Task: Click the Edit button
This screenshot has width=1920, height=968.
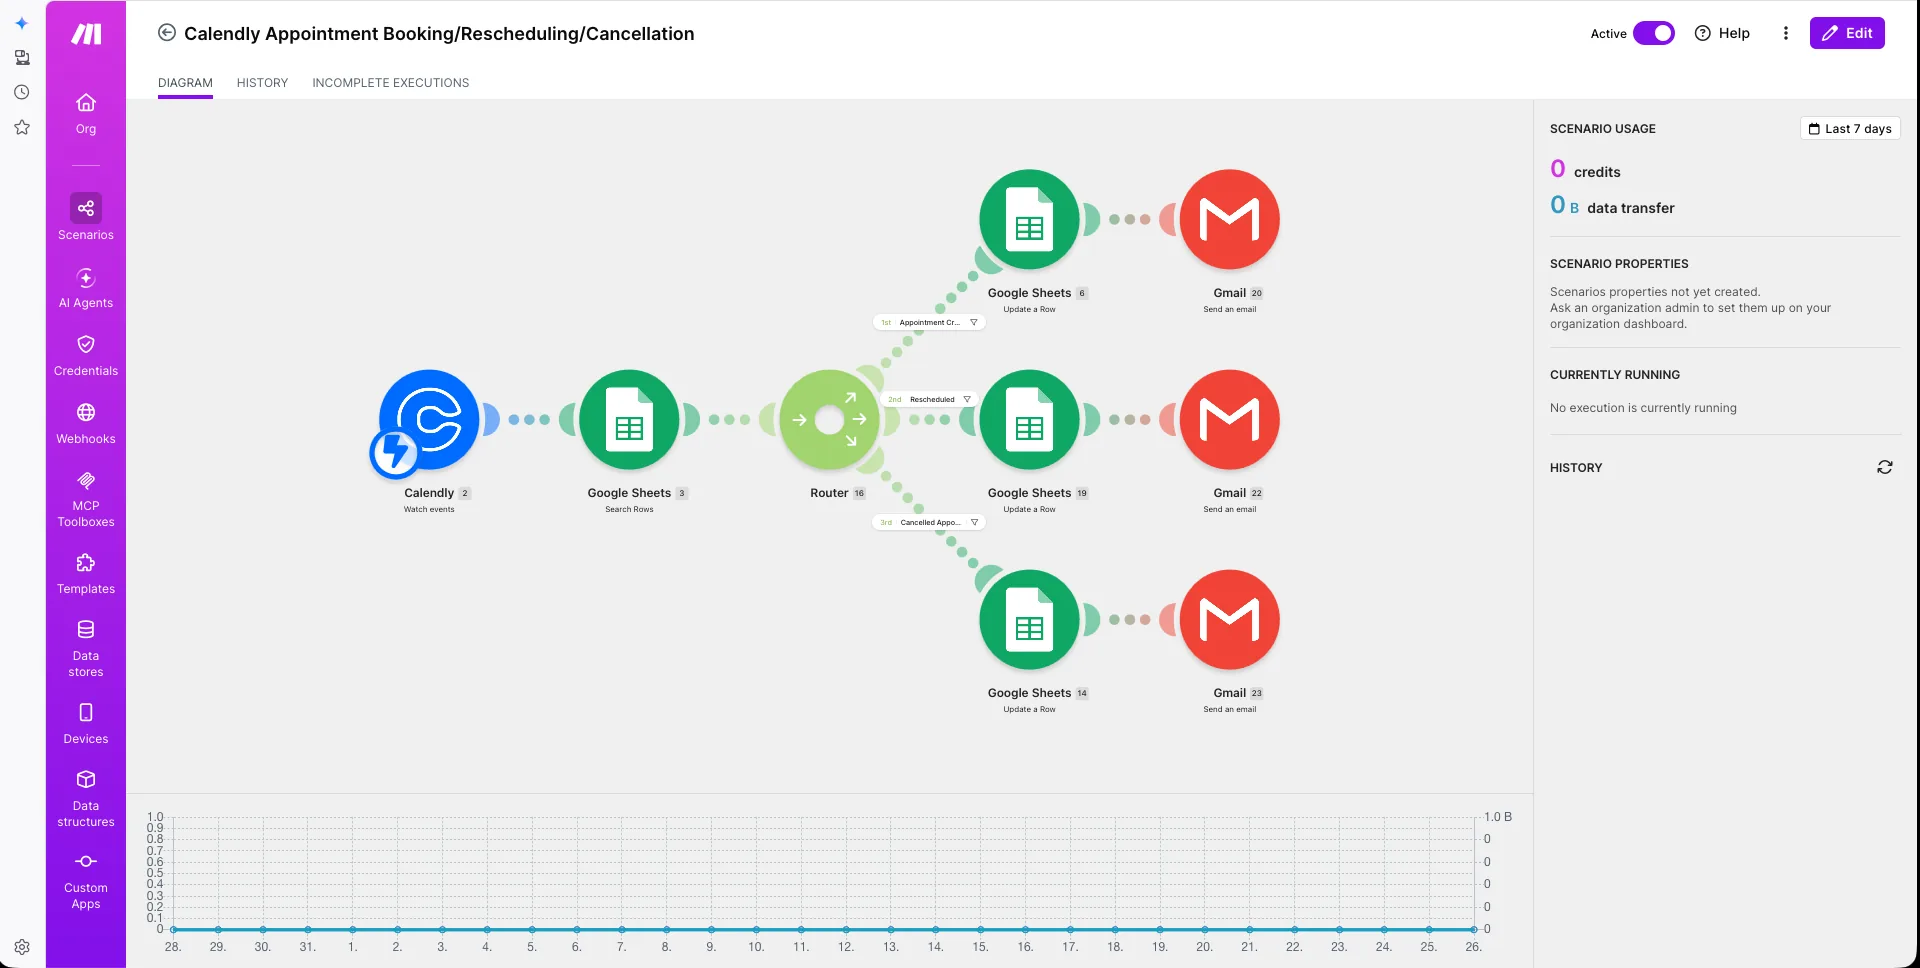Action: 1847,33
